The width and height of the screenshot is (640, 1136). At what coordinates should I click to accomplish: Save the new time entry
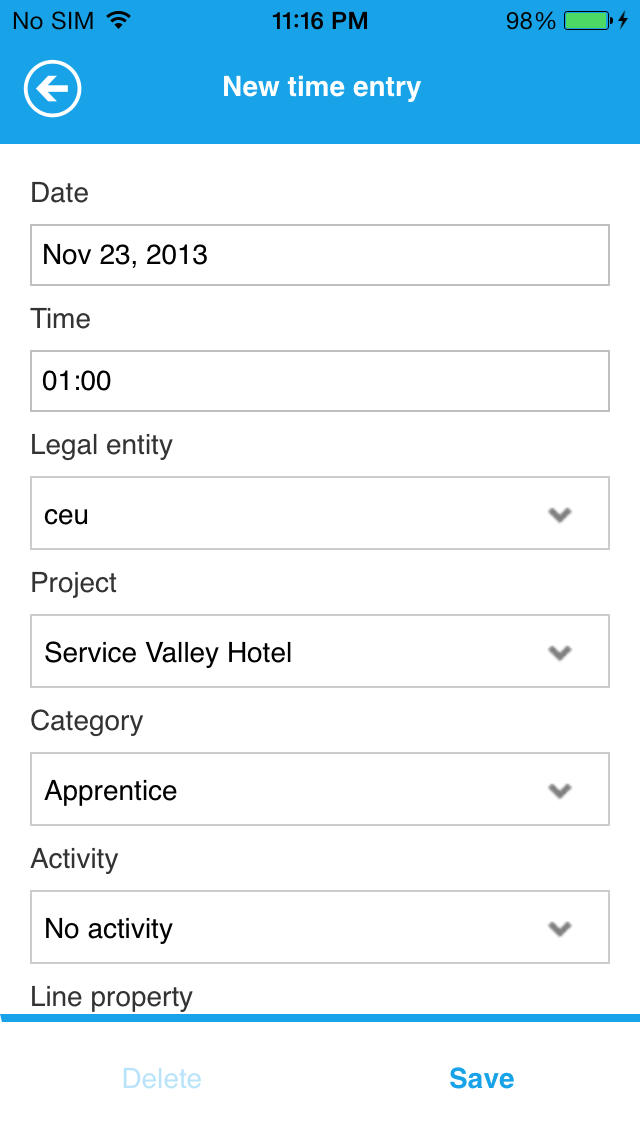[x=481, y=1078]
